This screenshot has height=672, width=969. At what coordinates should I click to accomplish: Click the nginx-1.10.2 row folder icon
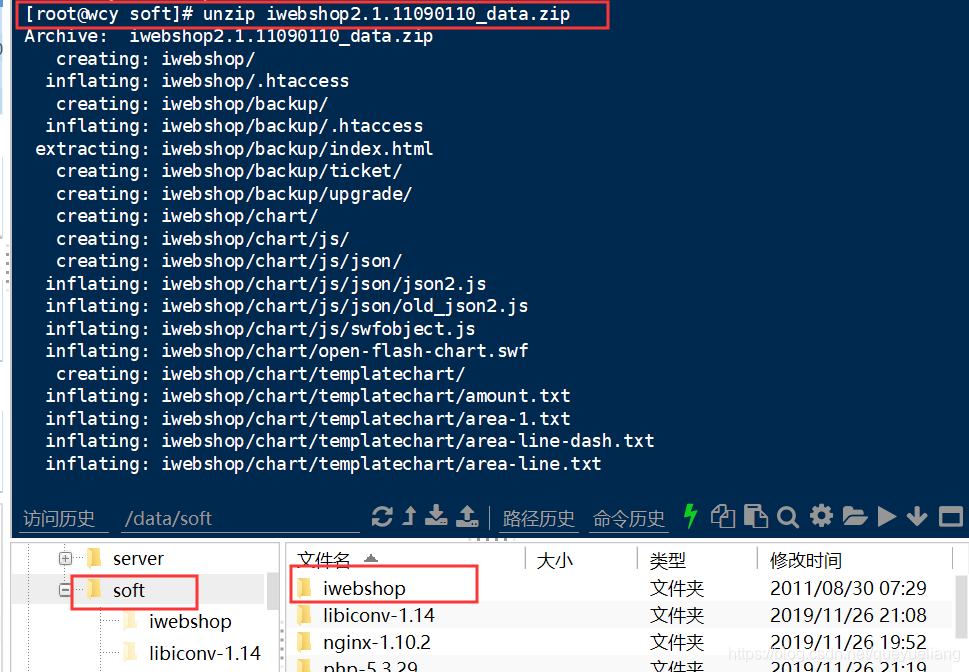click(x=304, y=642)
